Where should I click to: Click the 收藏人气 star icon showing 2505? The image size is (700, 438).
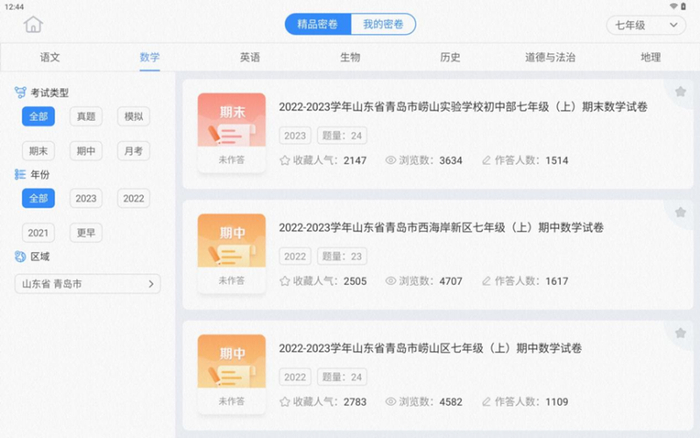click(x=285, y=281)
